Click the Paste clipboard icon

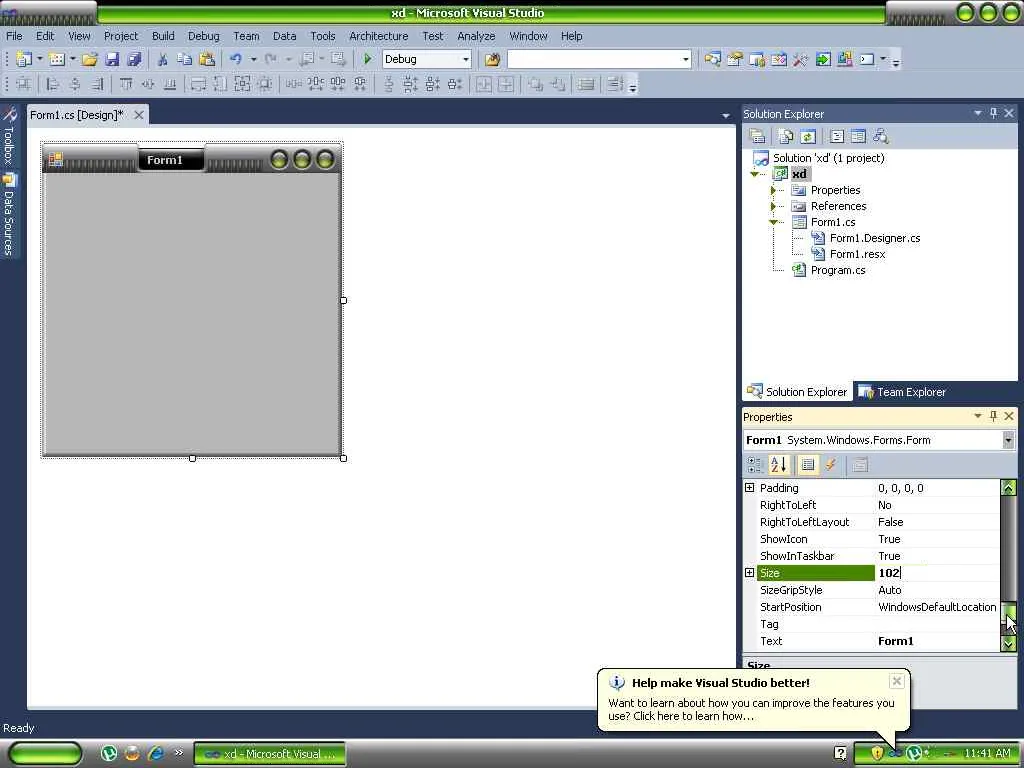pyautogui.click(x=207, y=59)
